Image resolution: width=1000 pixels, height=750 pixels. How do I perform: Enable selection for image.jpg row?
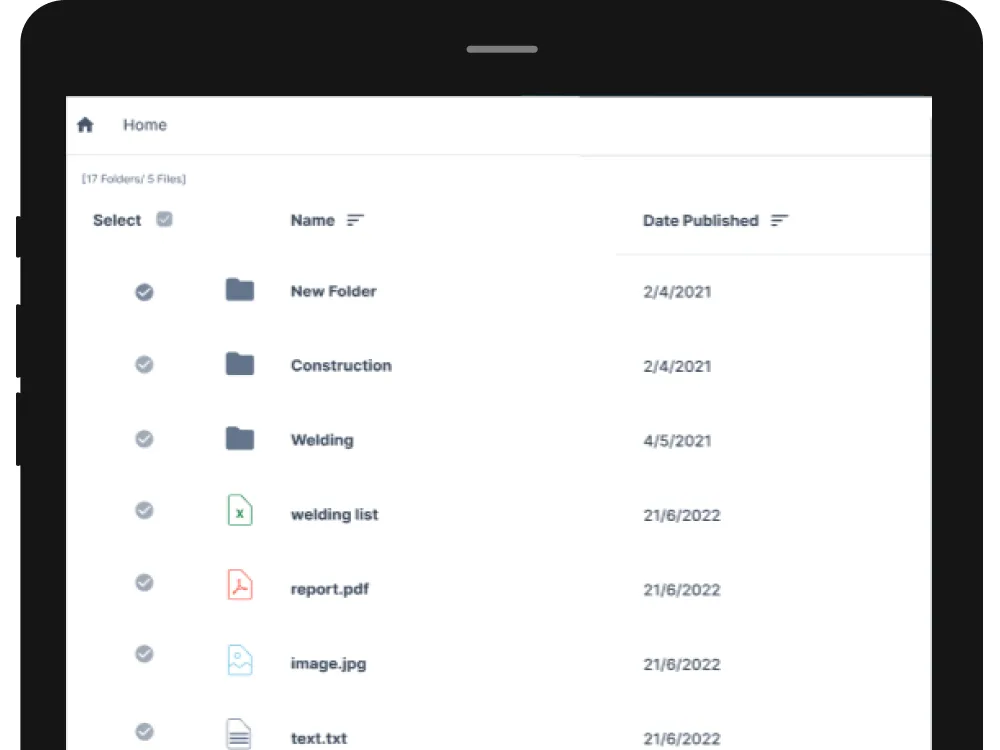(144, 655)
